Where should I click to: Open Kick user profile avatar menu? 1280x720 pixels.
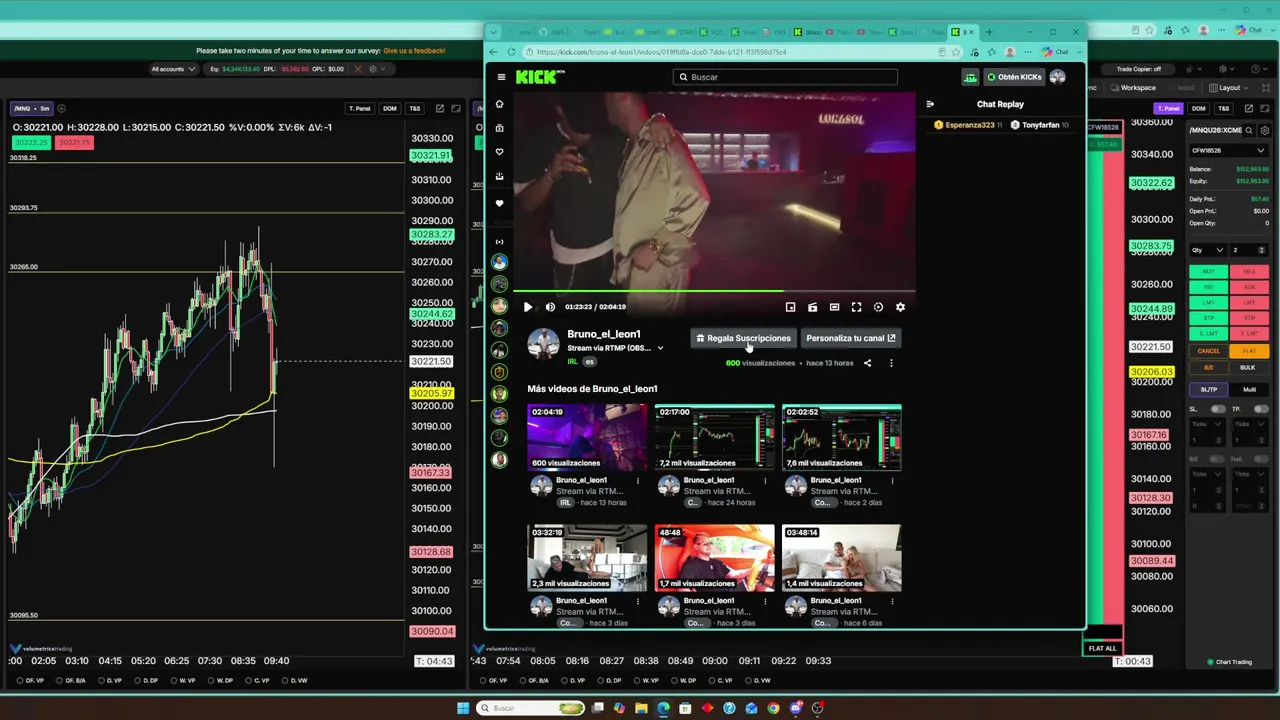click(1058, 77)
